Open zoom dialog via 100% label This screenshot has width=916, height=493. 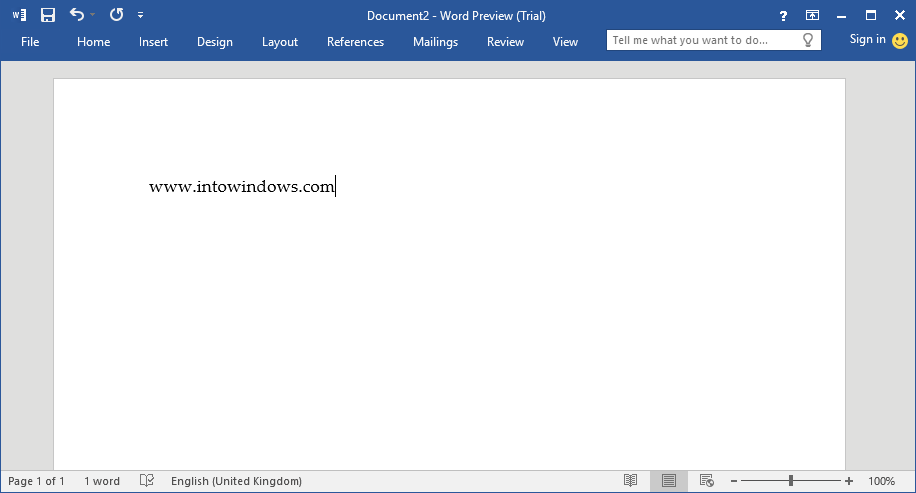tap(882, 481)
